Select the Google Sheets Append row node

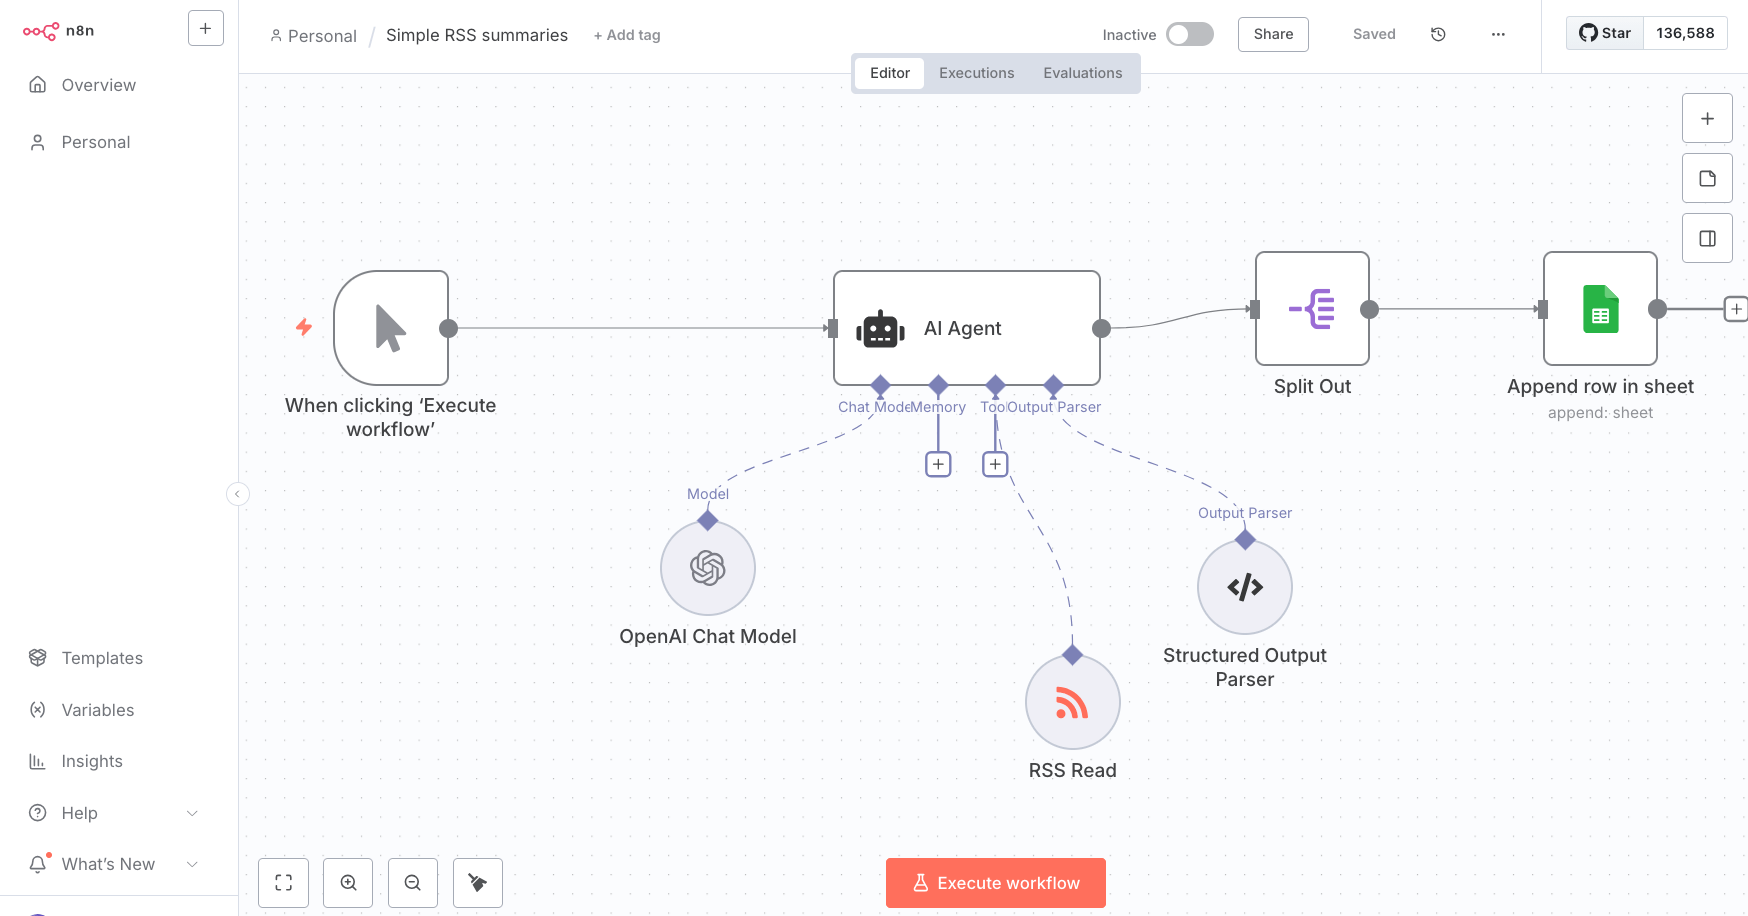point(1600,308)
